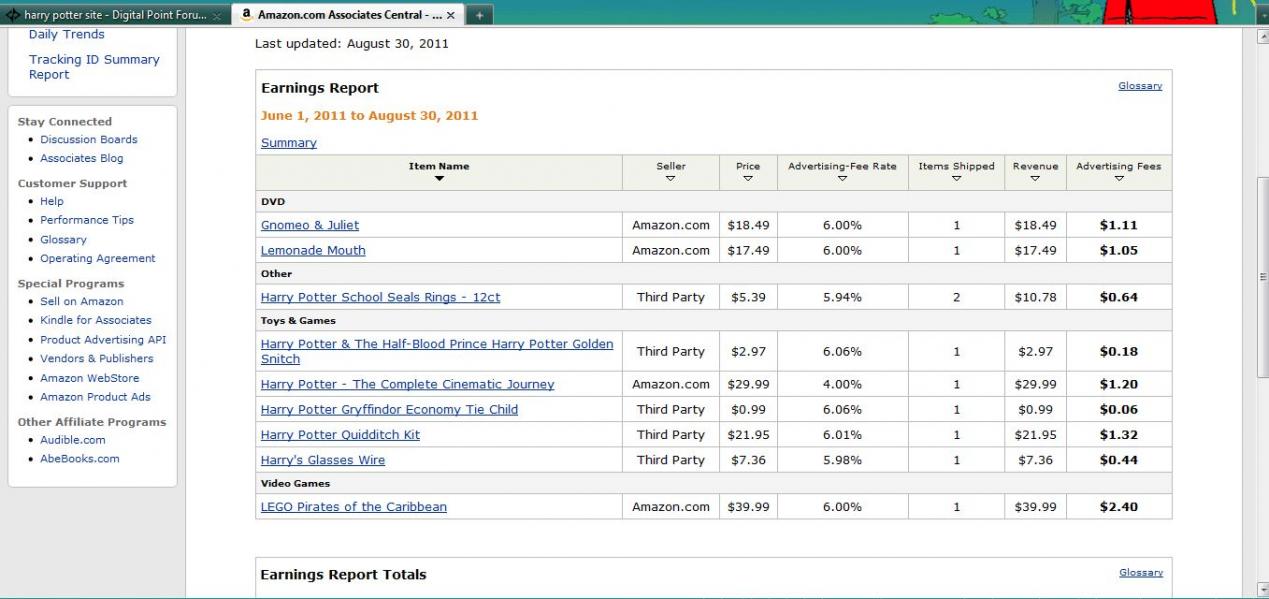Screen dimensions: 1269x599
Task: Open Kindle for Associates link
Action: (96, 320)
